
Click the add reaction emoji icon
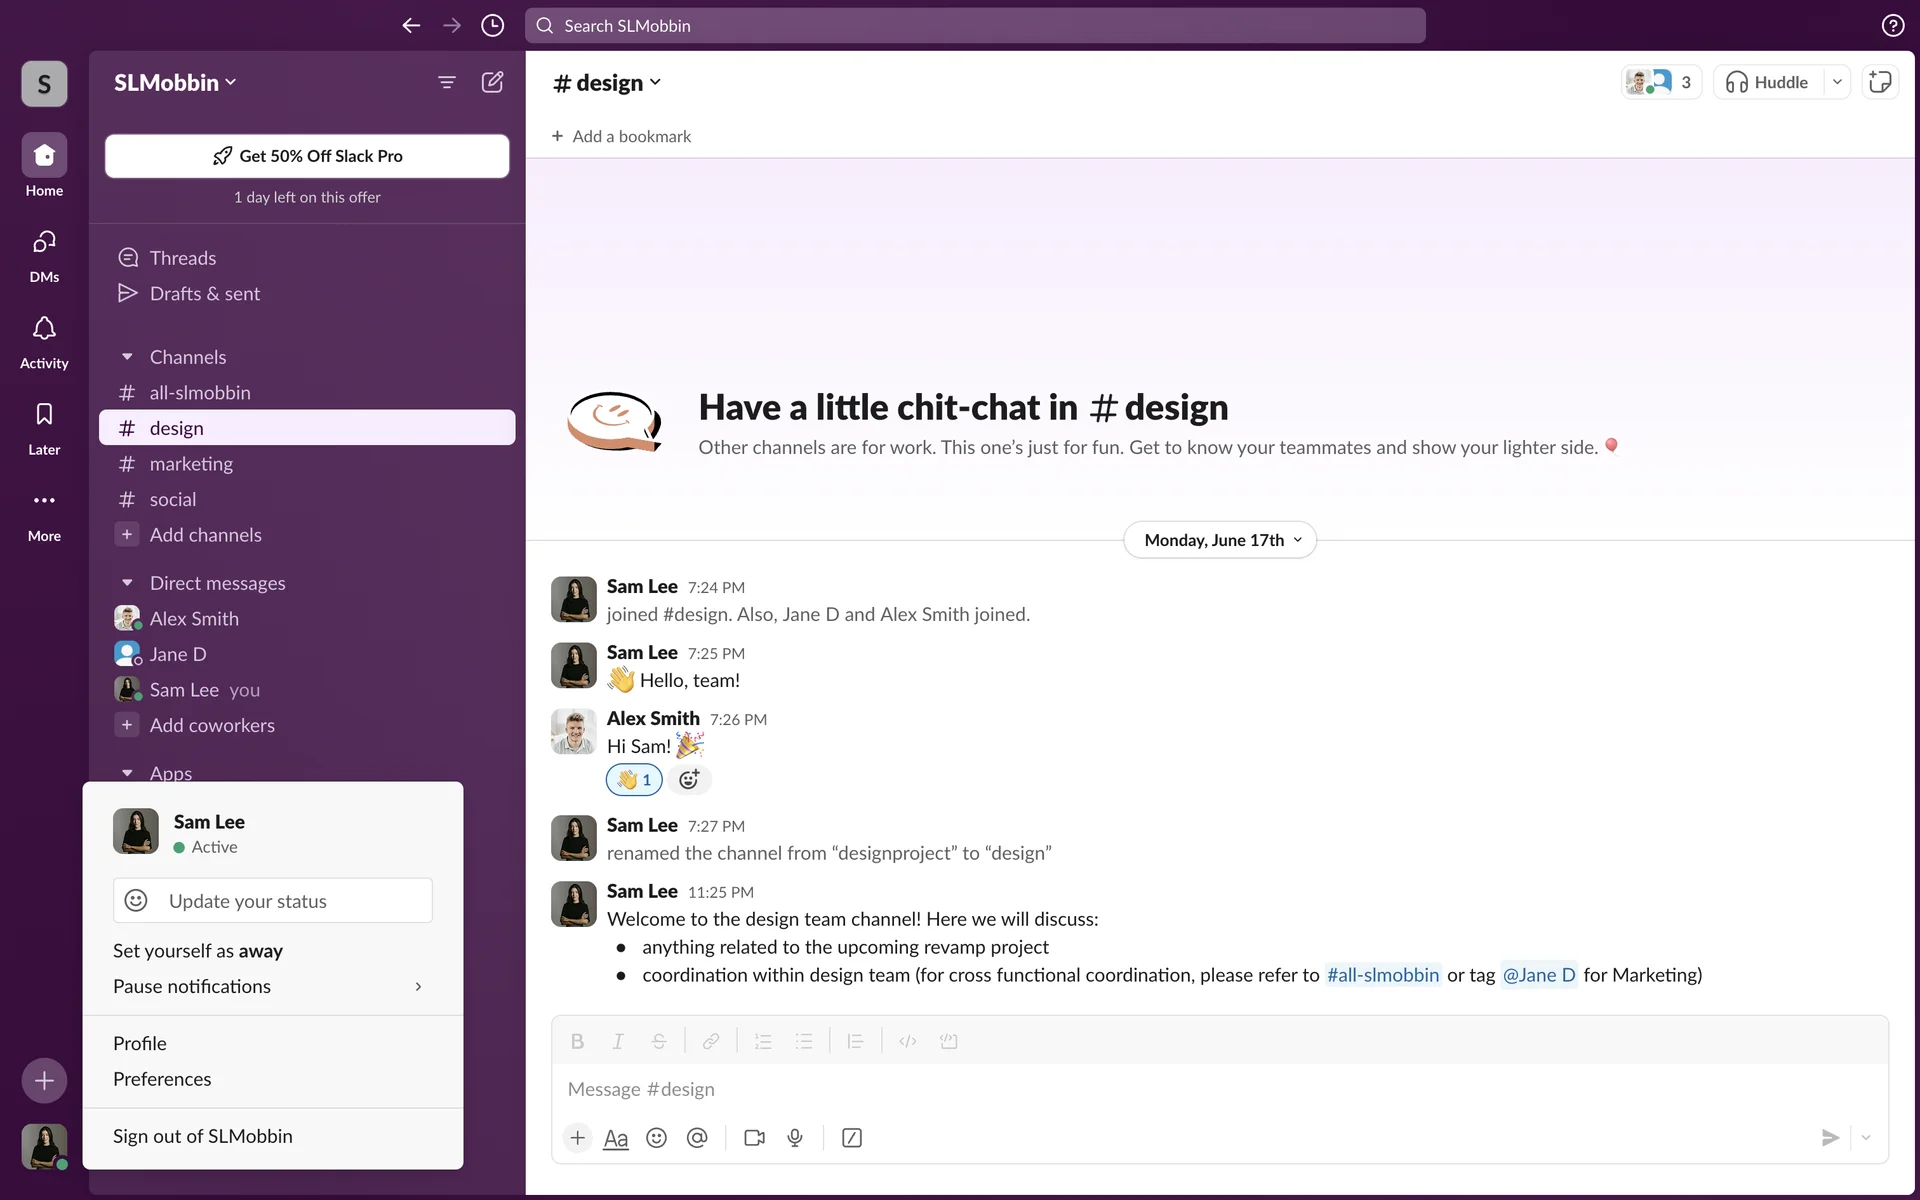(689, 780)
